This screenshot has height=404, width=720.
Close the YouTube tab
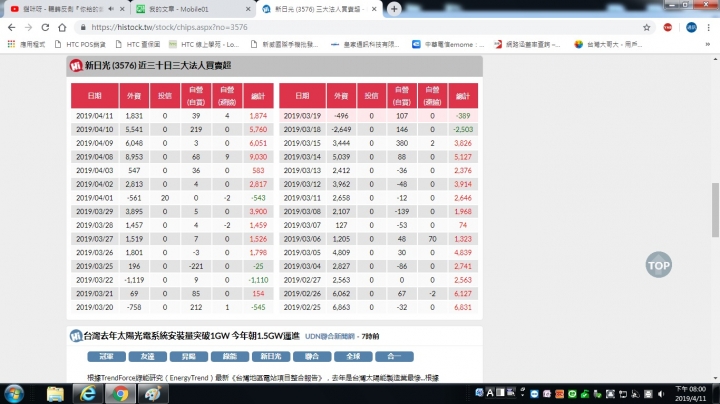tap(122, 9)
